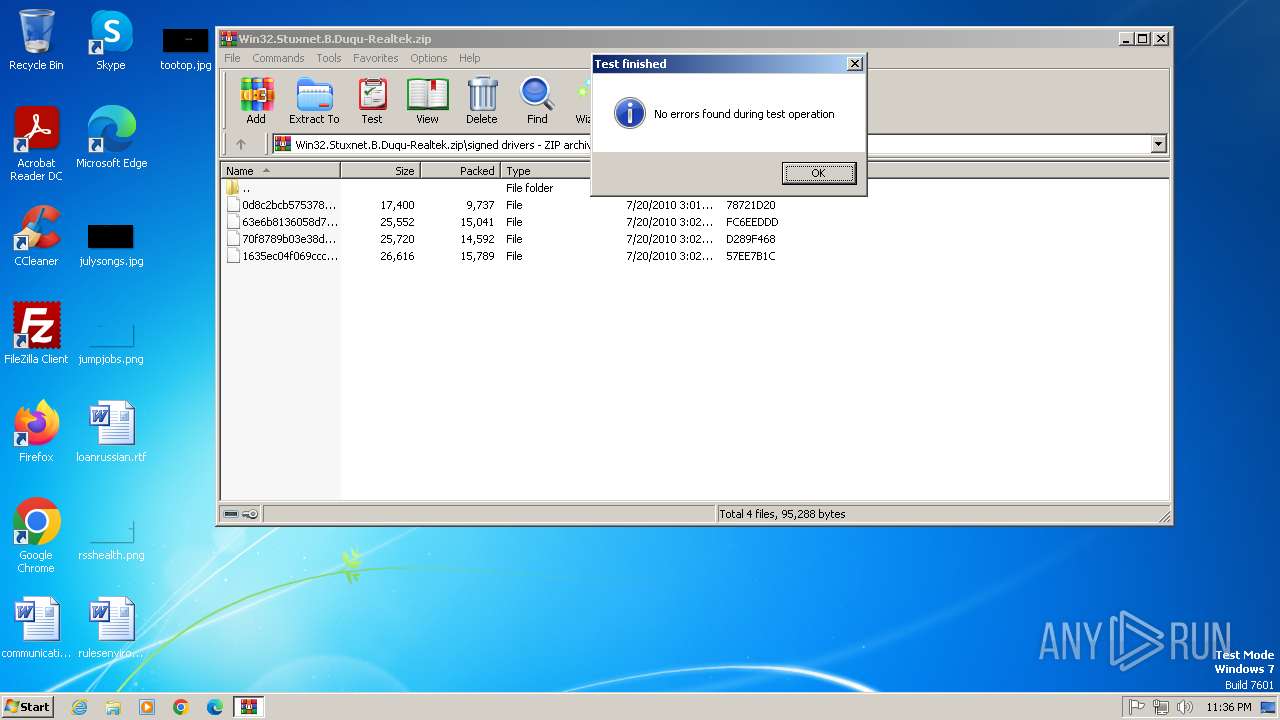1280x720 pixels.
Task: Open Internet Explorer taskbar icon
Action: tap(79, 707)
